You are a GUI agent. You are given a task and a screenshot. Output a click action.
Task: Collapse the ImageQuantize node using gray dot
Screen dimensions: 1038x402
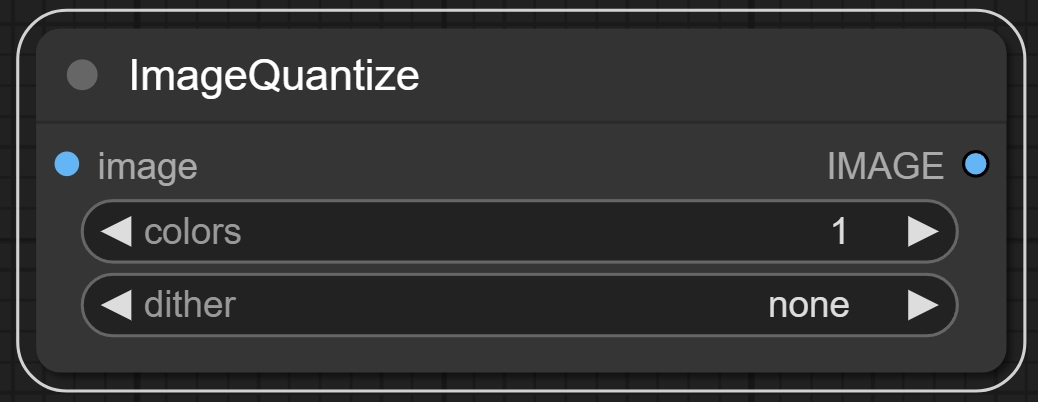point(82,75)
